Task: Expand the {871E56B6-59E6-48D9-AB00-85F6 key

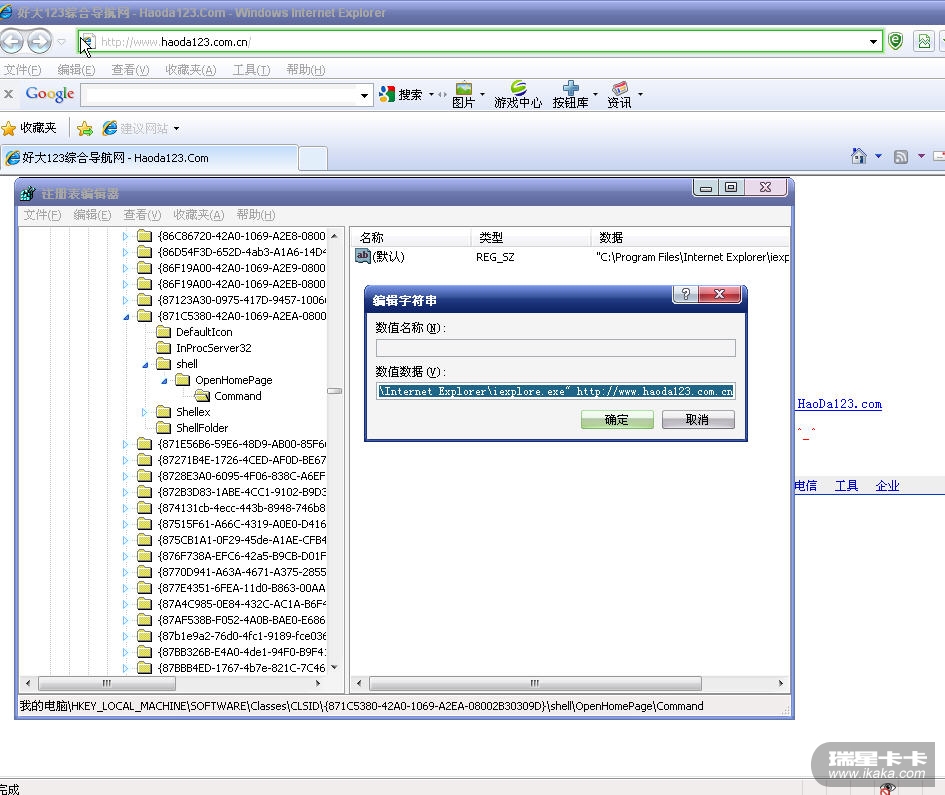Action: [125, 444]
